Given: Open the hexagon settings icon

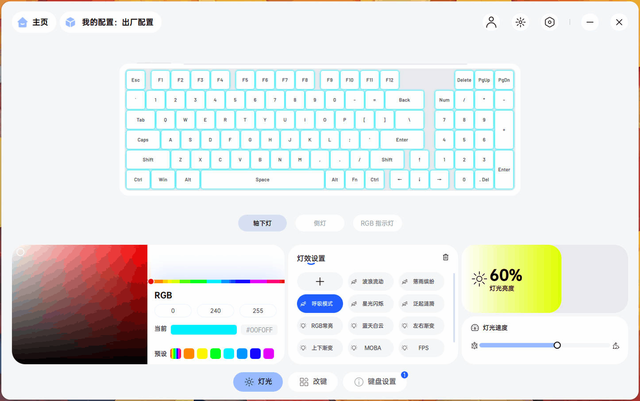Looking at the screenshot, I should click(x=550, y=22).
